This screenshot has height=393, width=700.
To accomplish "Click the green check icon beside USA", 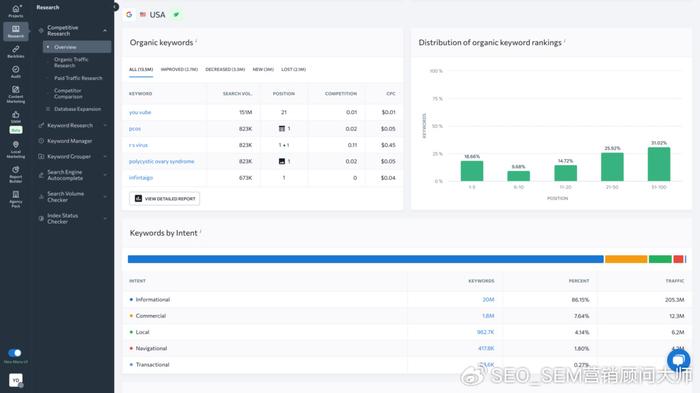I will click(177, 14).
